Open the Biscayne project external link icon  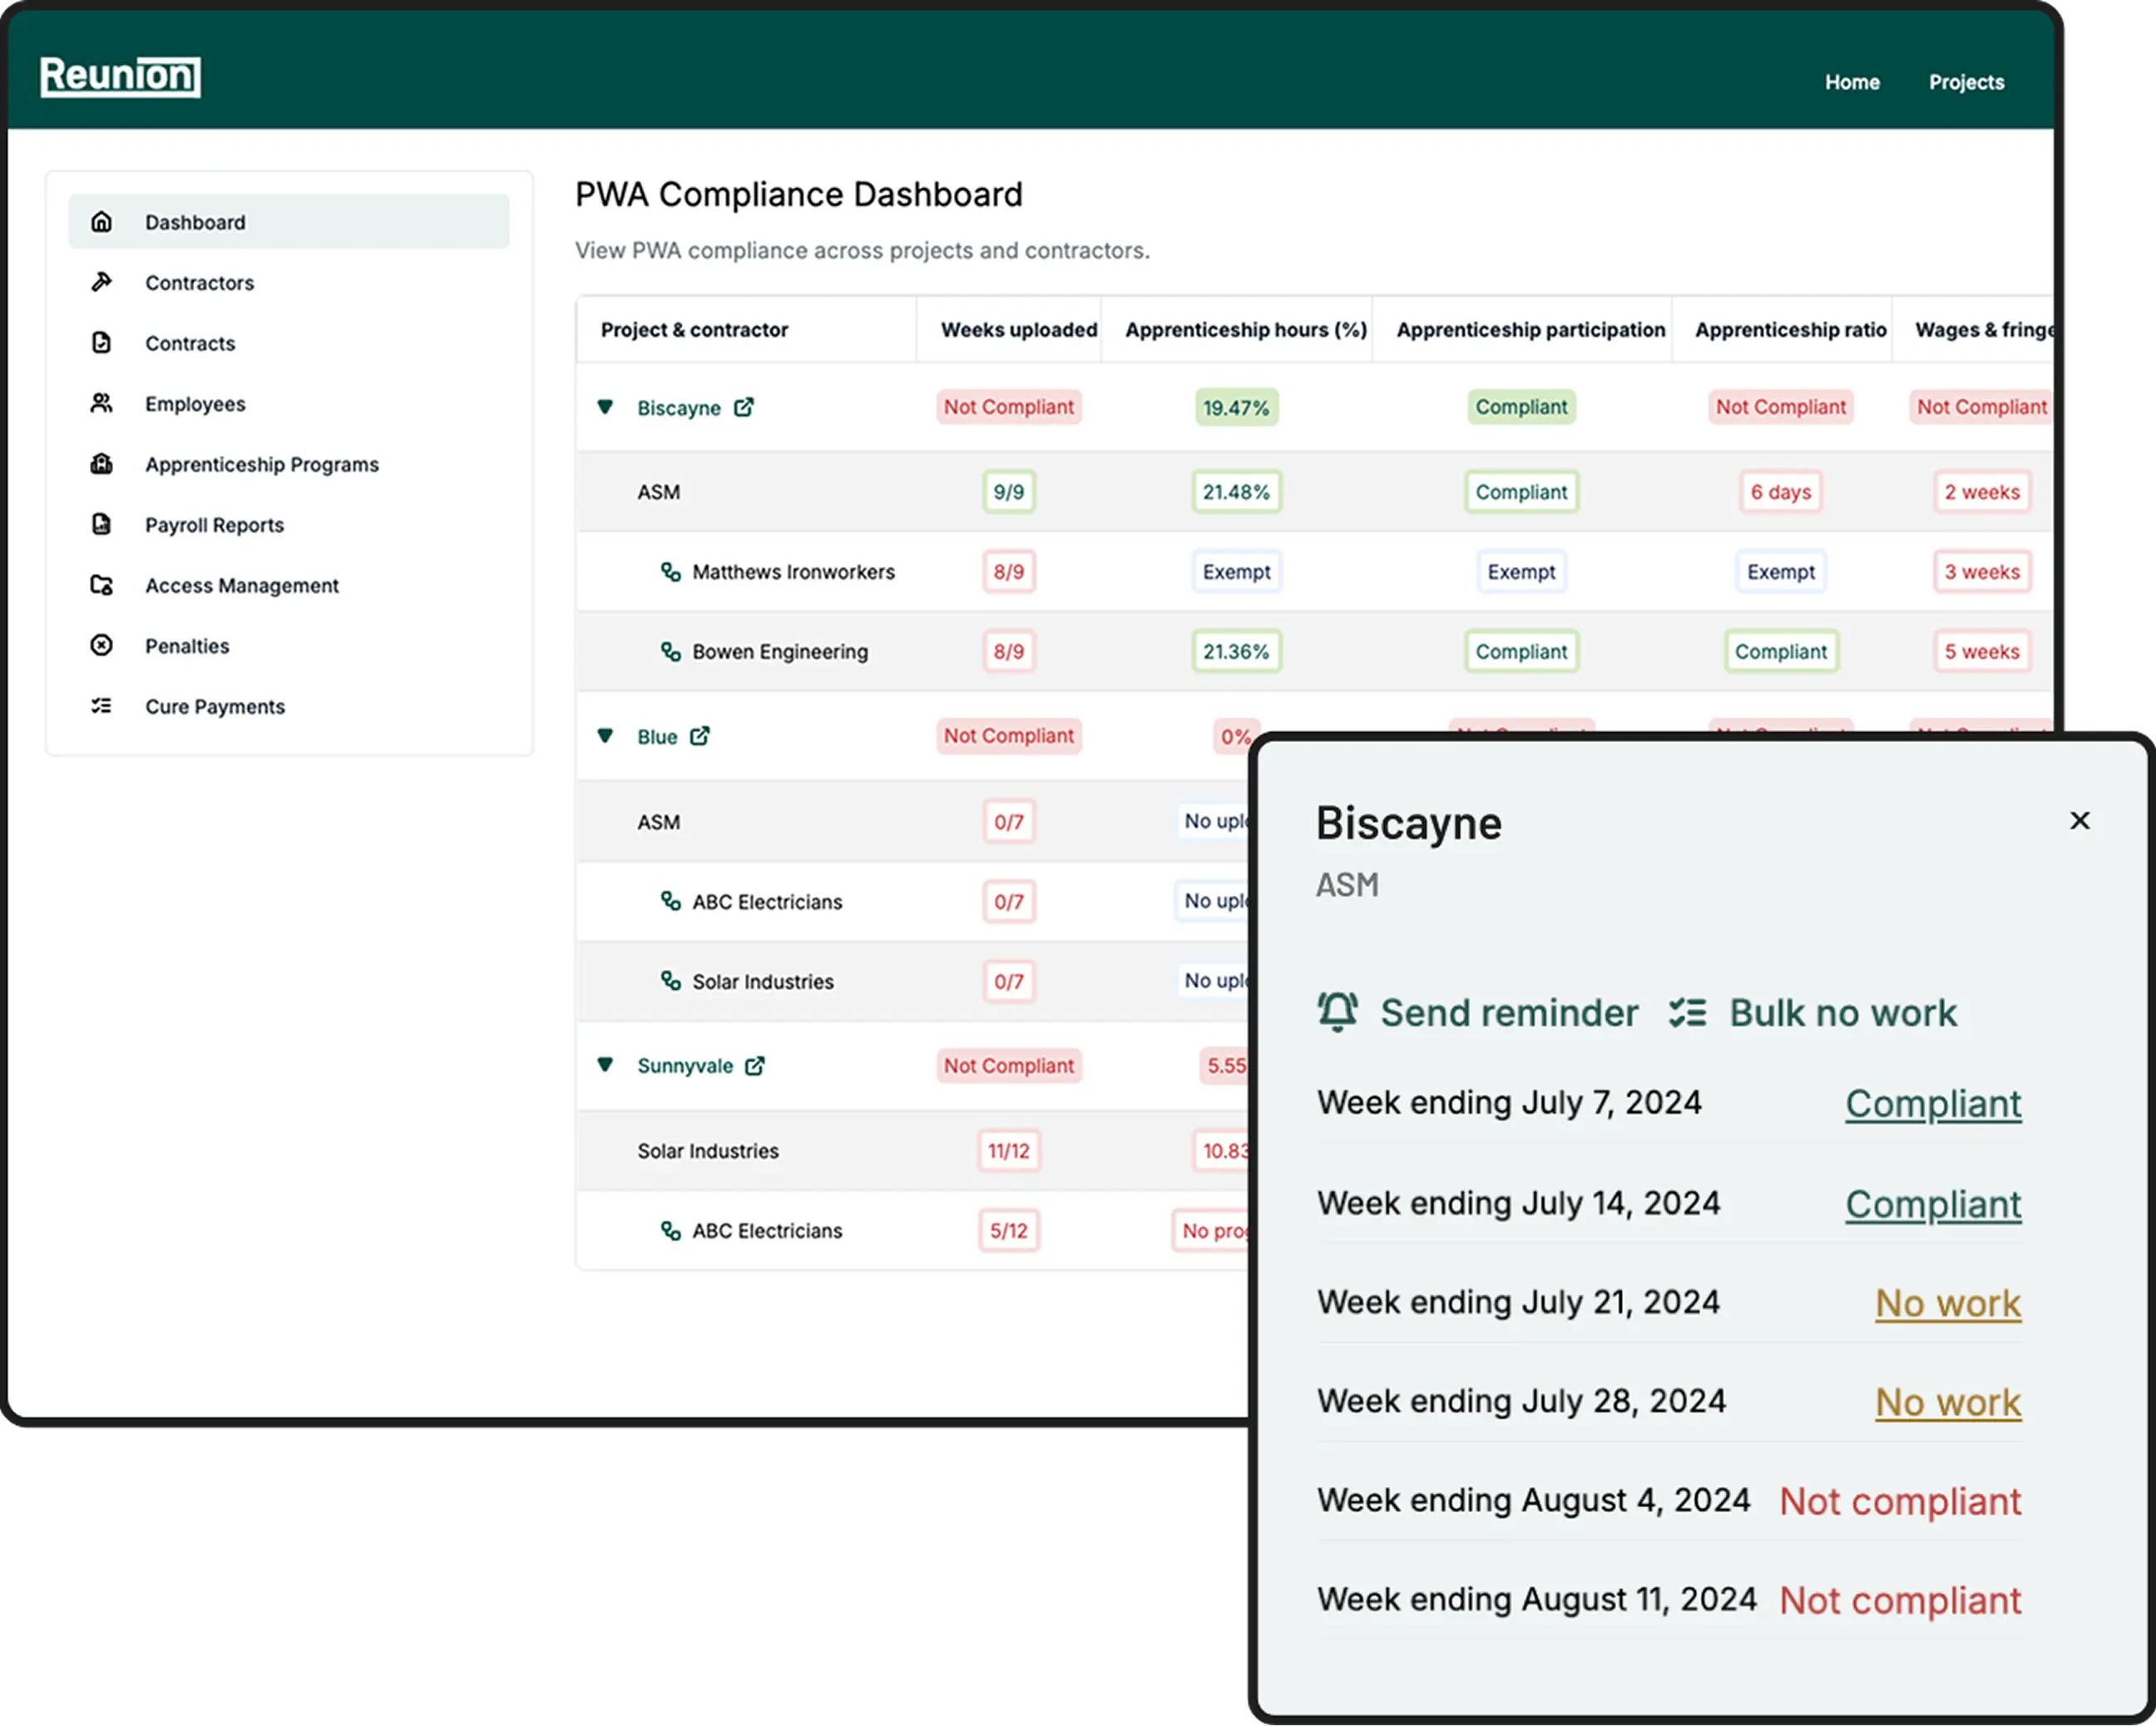pyautogui.click(x=744, y=407)
